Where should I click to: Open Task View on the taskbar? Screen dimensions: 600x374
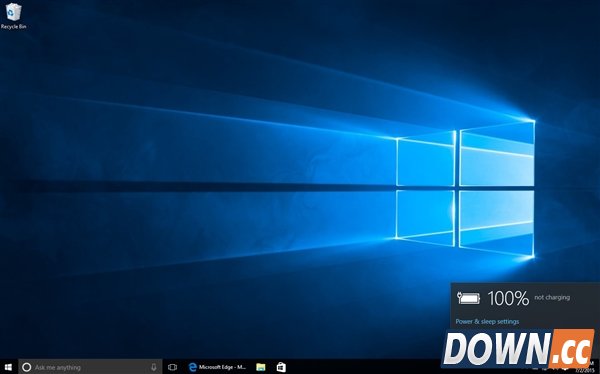[x=173, y=367]
